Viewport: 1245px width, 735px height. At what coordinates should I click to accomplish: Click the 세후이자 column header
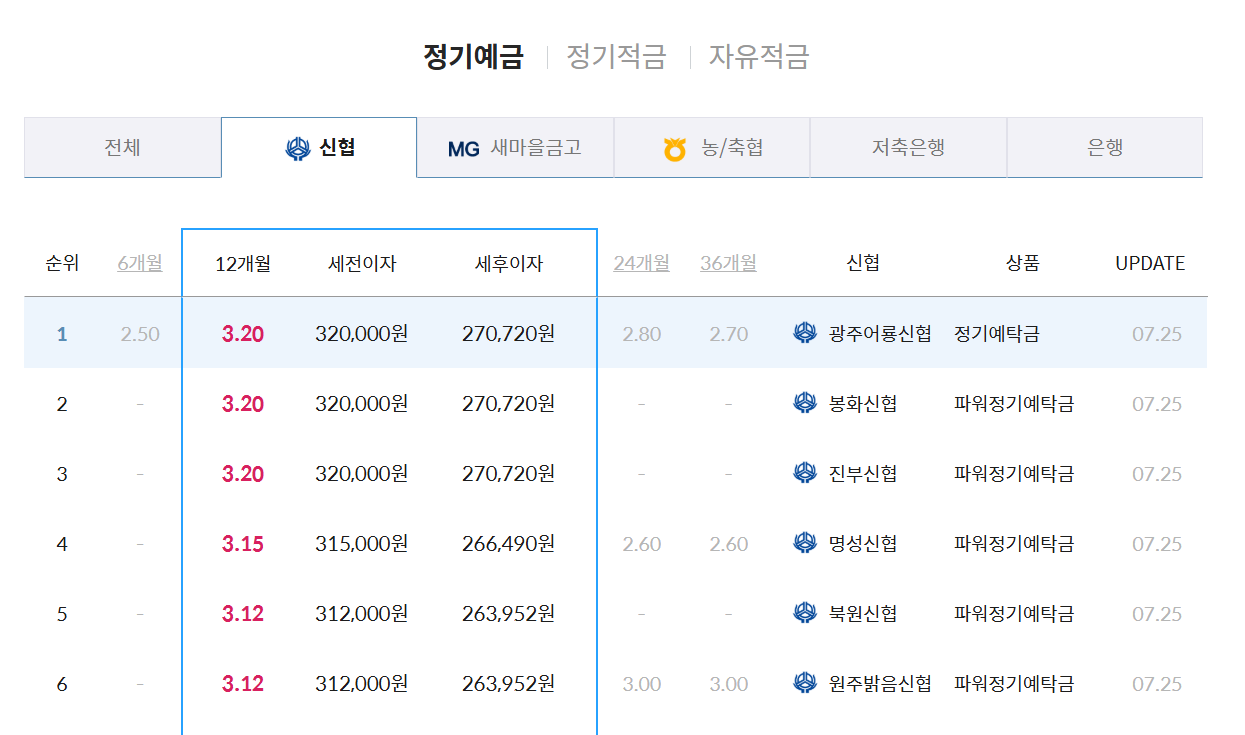[509, 264]
